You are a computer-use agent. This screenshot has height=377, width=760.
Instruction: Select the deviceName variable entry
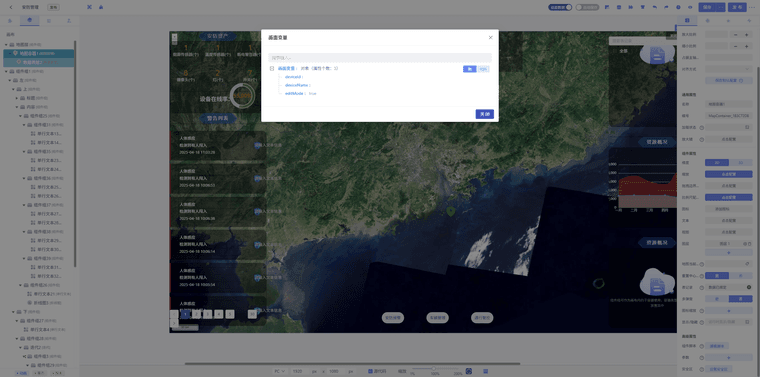tap(297, 85)
